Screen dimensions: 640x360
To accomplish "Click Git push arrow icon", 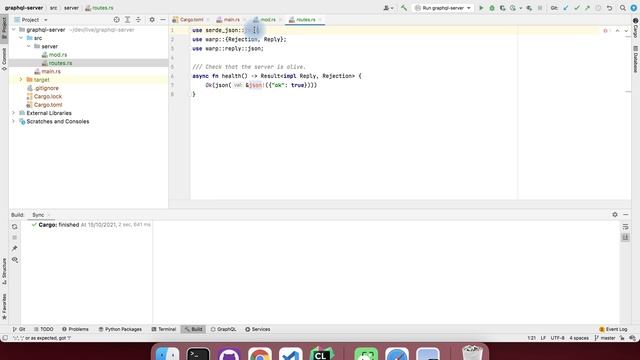I will coord(587,8).
